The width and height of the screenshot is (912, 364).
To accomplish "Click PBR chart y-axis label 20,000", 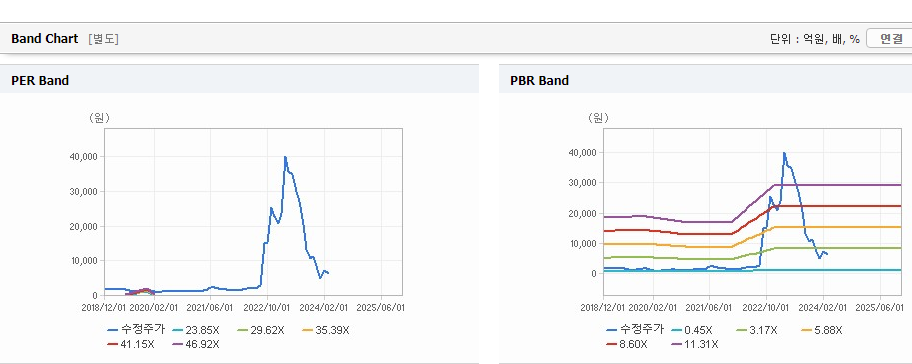I will tap(582, 213).
